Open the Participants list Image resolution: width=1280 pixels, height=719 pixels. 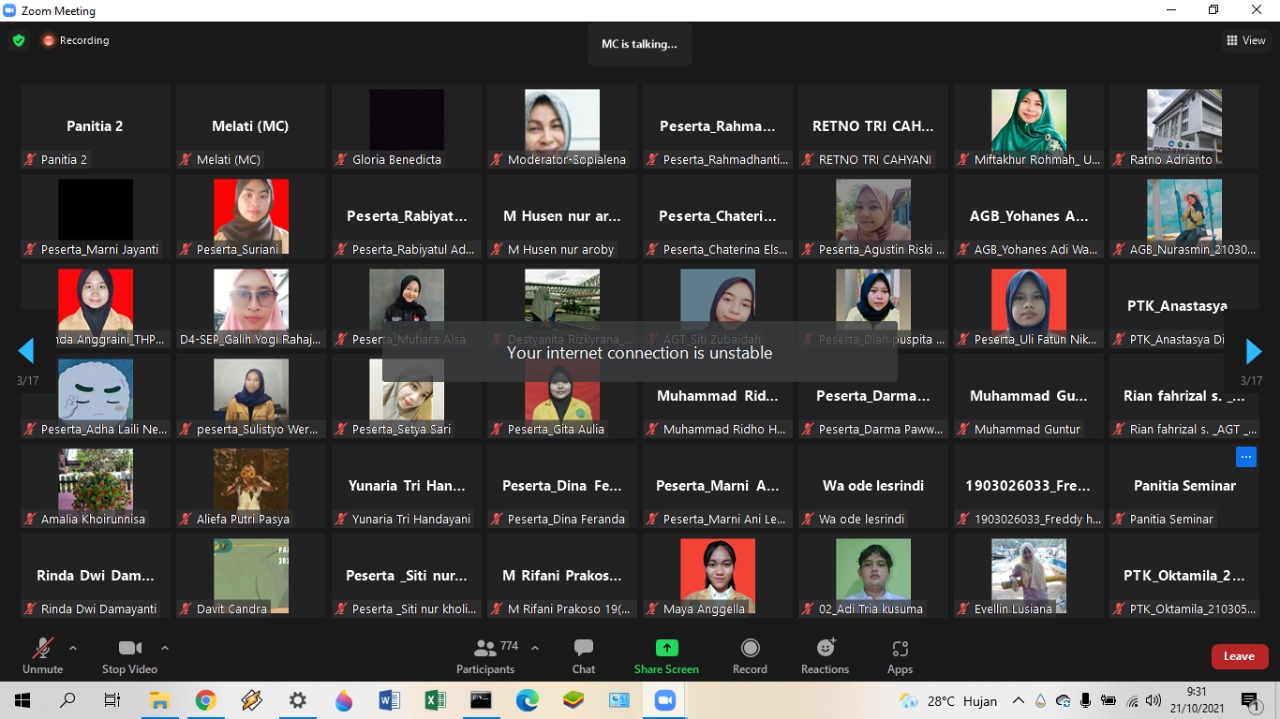(486, 655)
